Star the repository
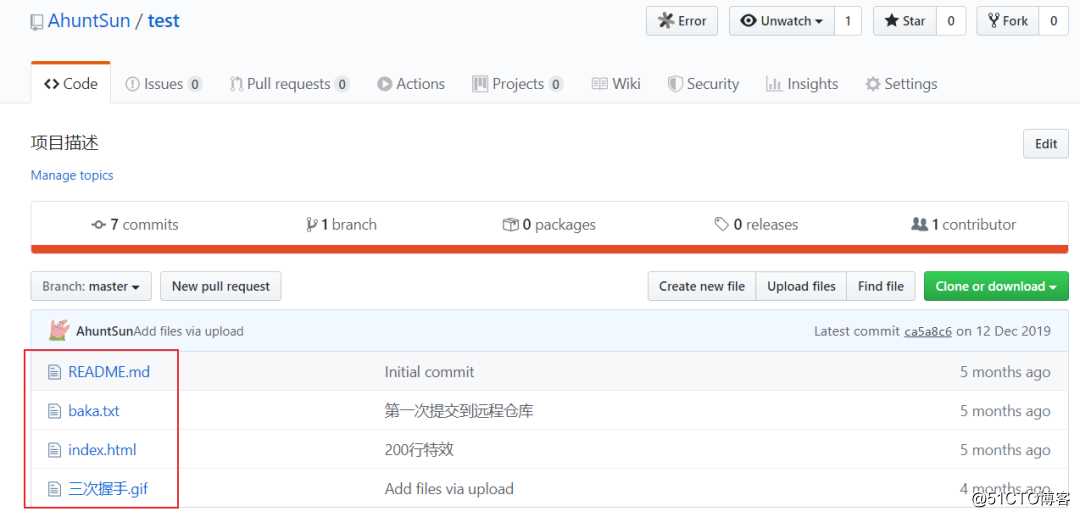Viewport: 1080px width, 517px height. [905, 21]
